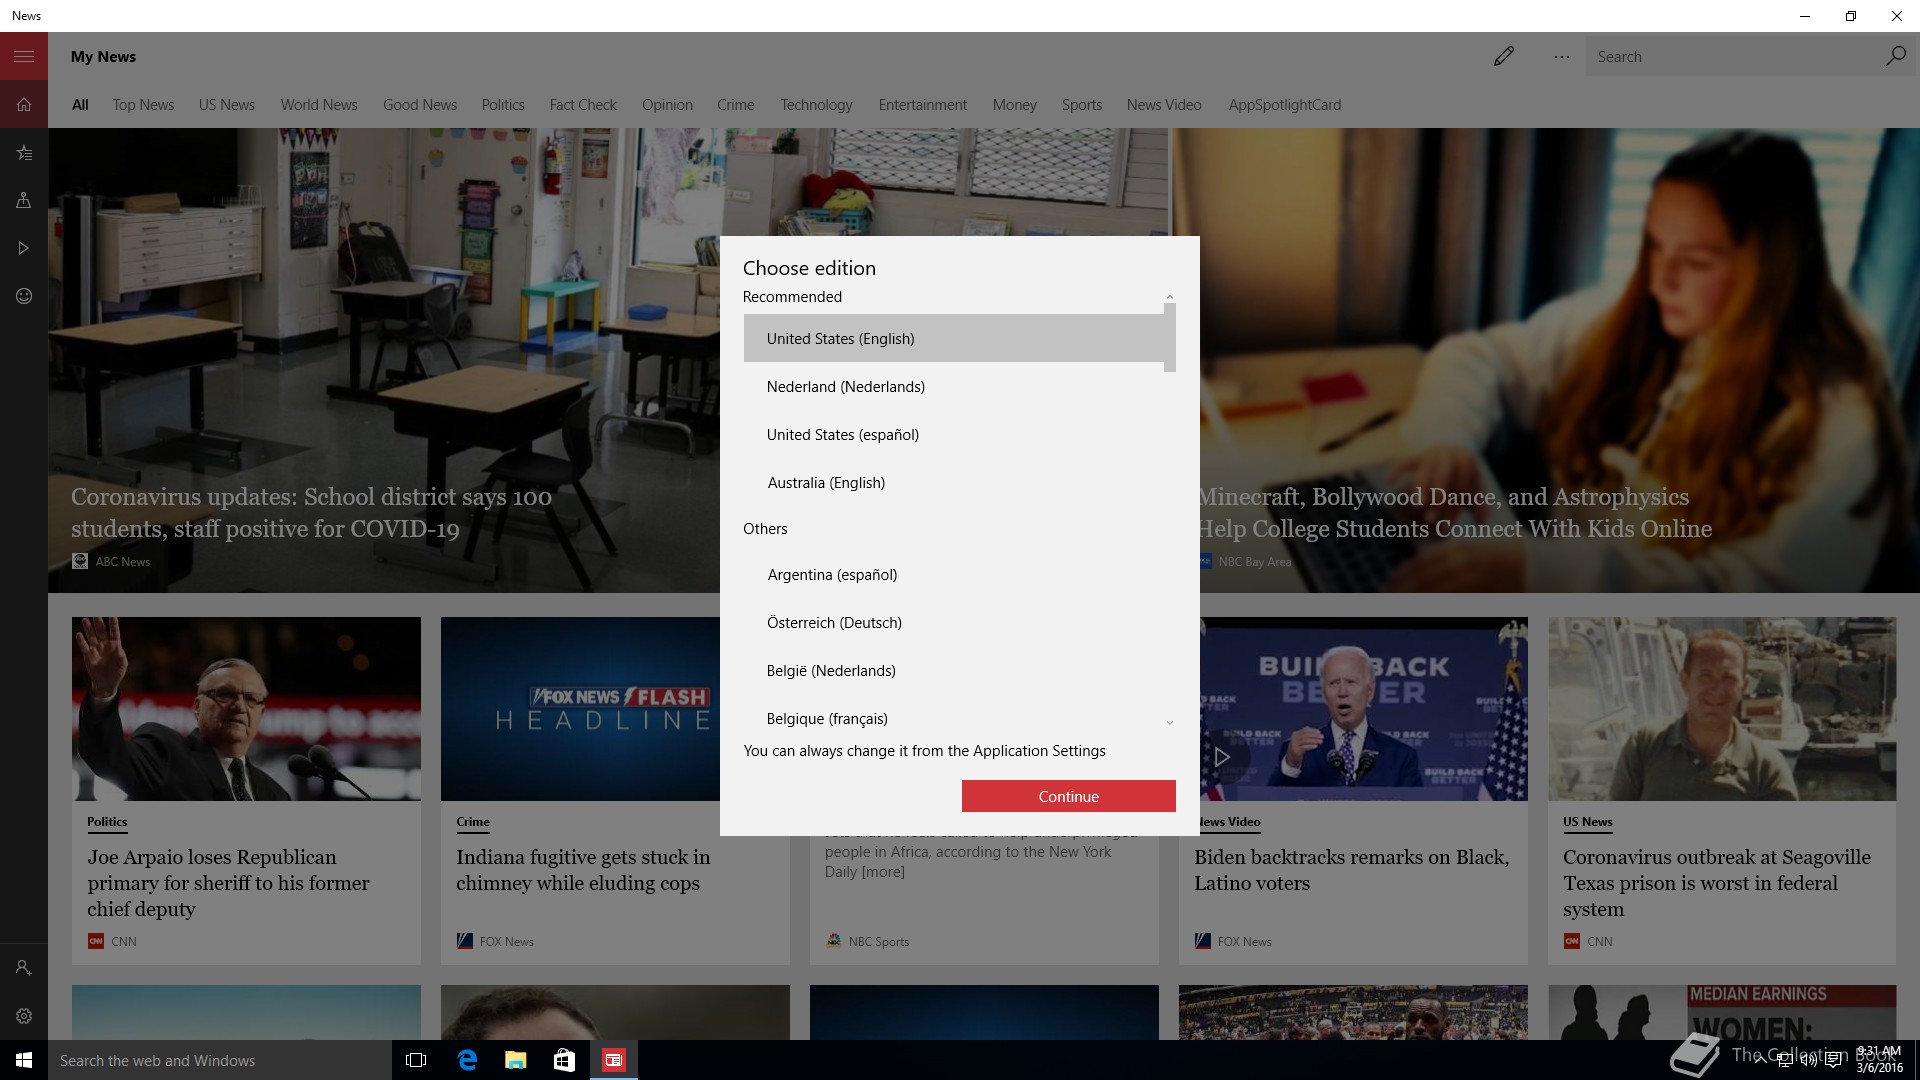
Task: Click the Windows Start button
Action: [x=24, y=1060]
